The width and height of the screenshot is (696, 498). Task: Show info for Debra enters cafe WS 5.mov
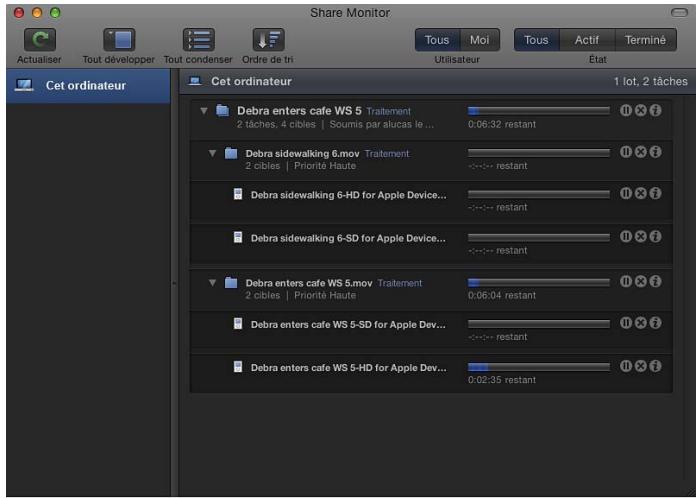(x=656, y=281)
